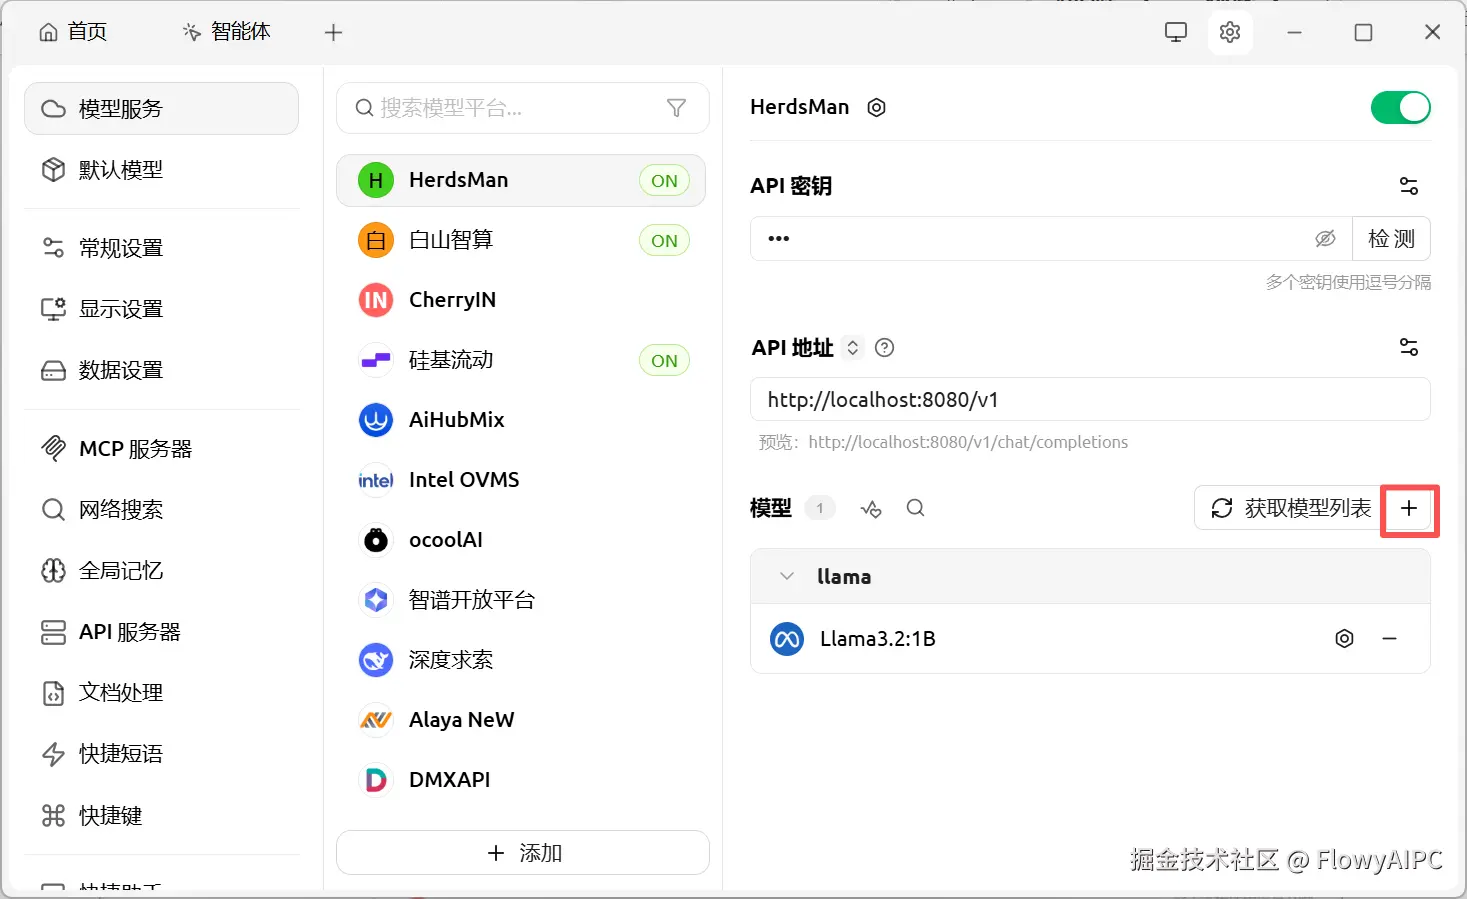Open 常规设置 settings section
This screenshot has height=899, width=1467.
(161, 248)
